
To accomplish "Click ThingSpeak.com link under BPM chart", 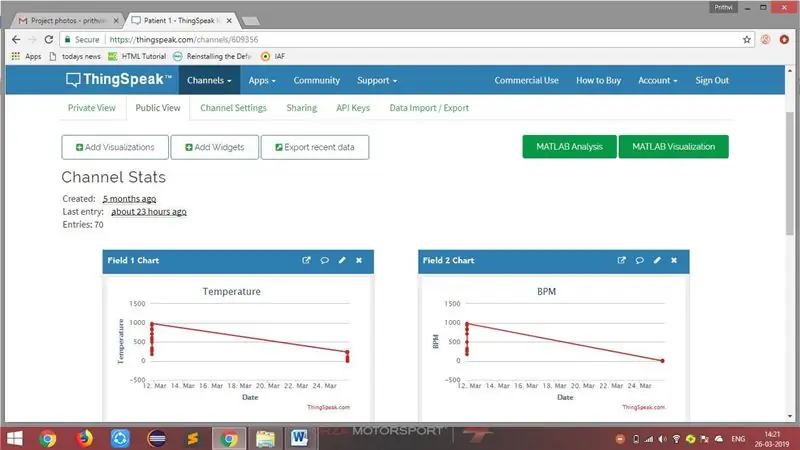I will [643, 407].
